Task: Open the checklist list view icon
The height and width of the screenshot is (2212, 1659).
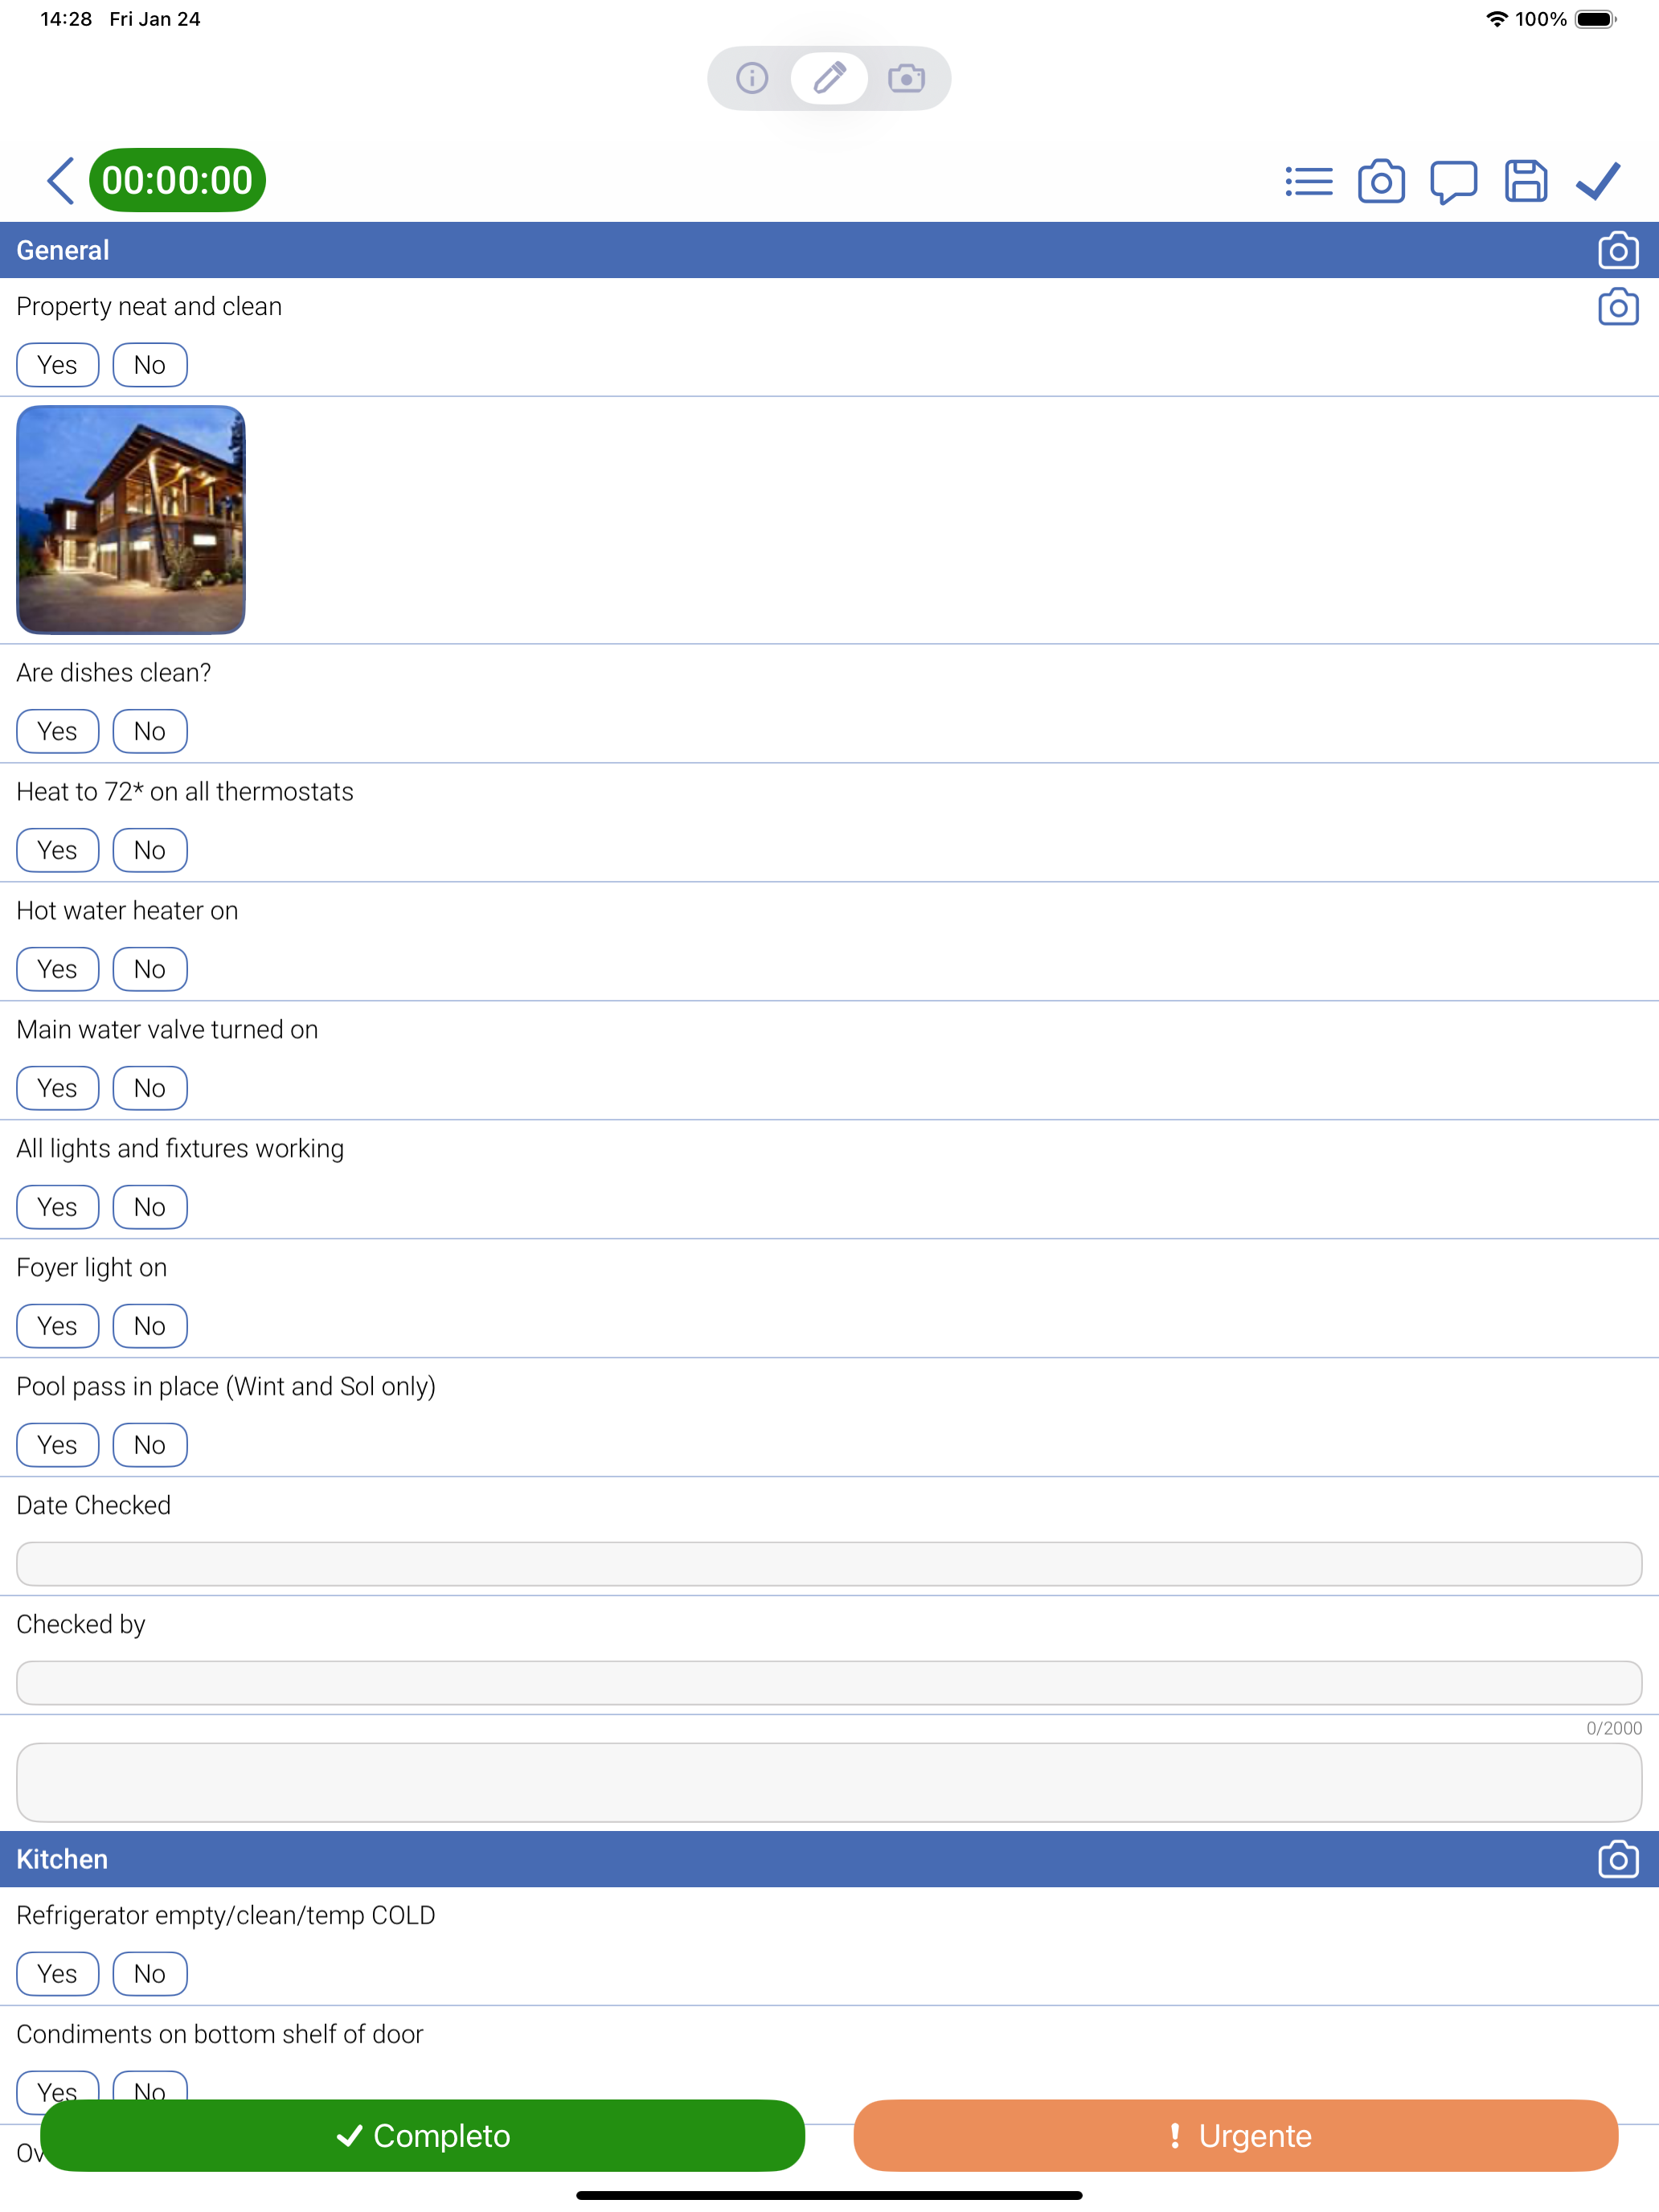Action: tap(1308, 182)
